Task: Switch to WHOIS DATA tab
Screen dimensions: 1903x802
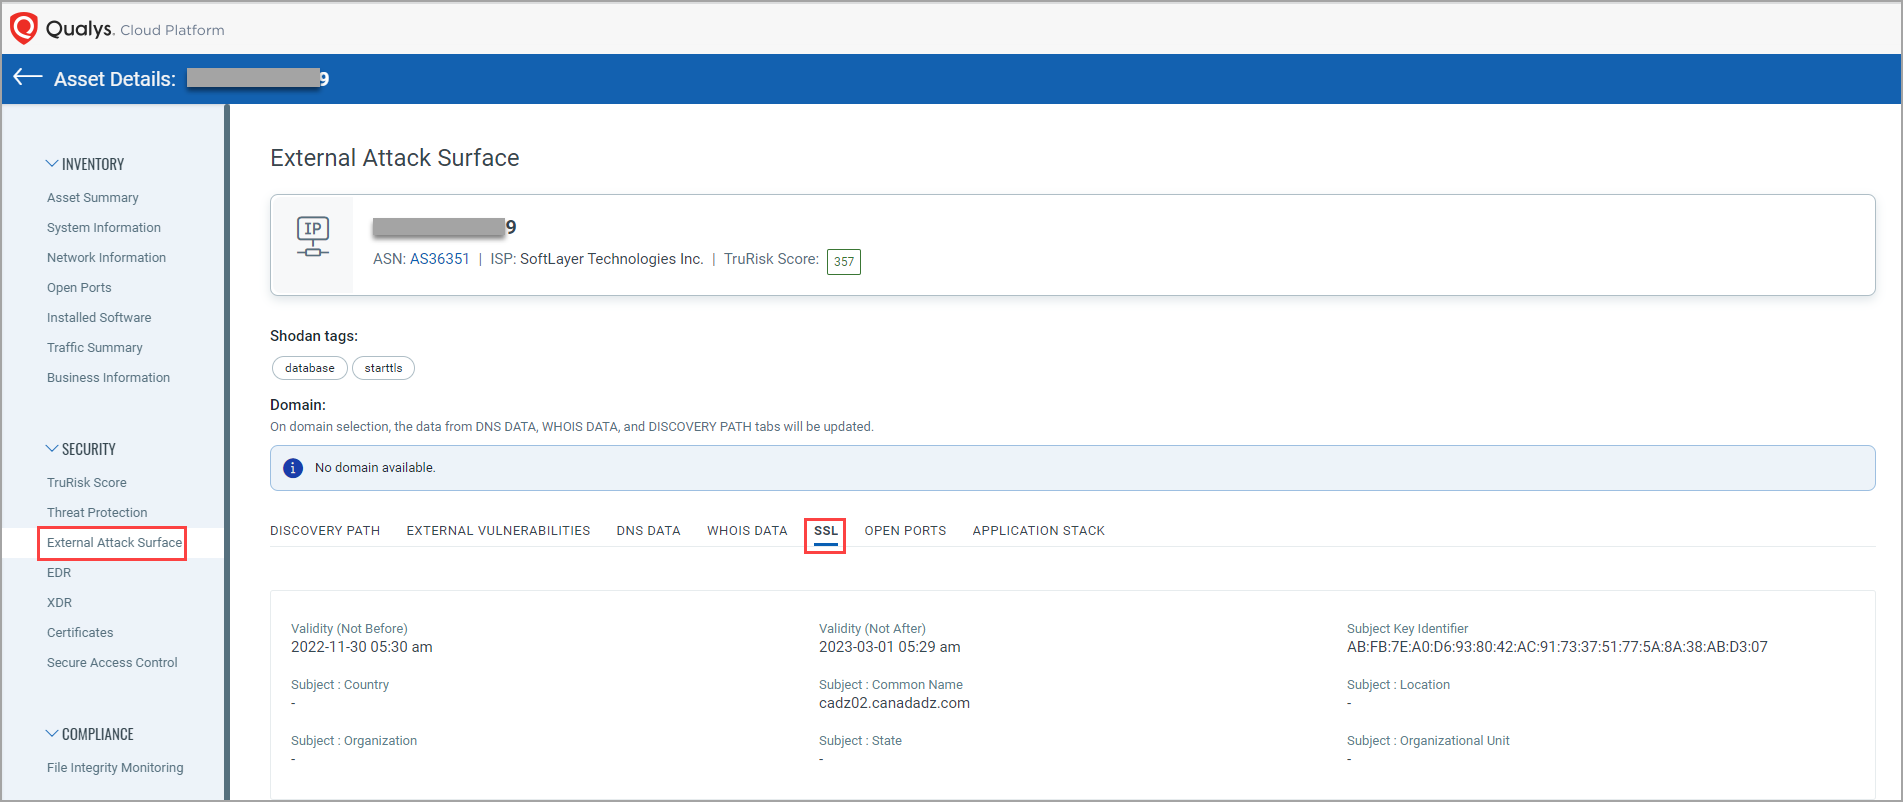Action: point(747,531)
